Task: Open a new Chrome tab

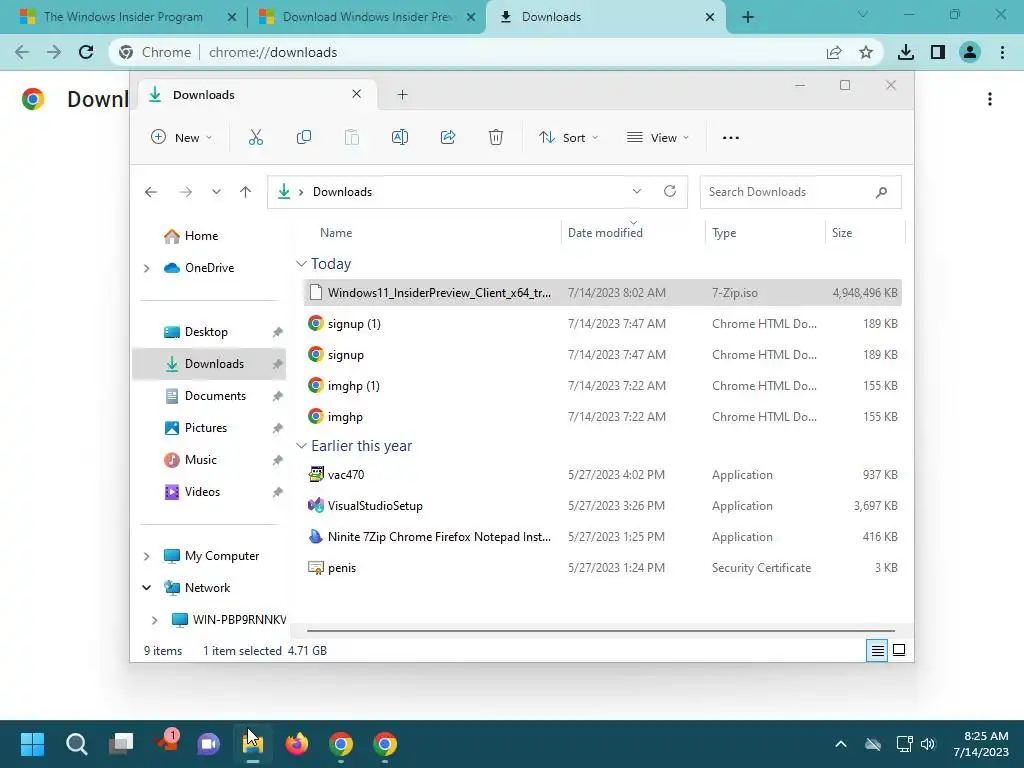Action: pyautogui.click(x=748, y=17)
